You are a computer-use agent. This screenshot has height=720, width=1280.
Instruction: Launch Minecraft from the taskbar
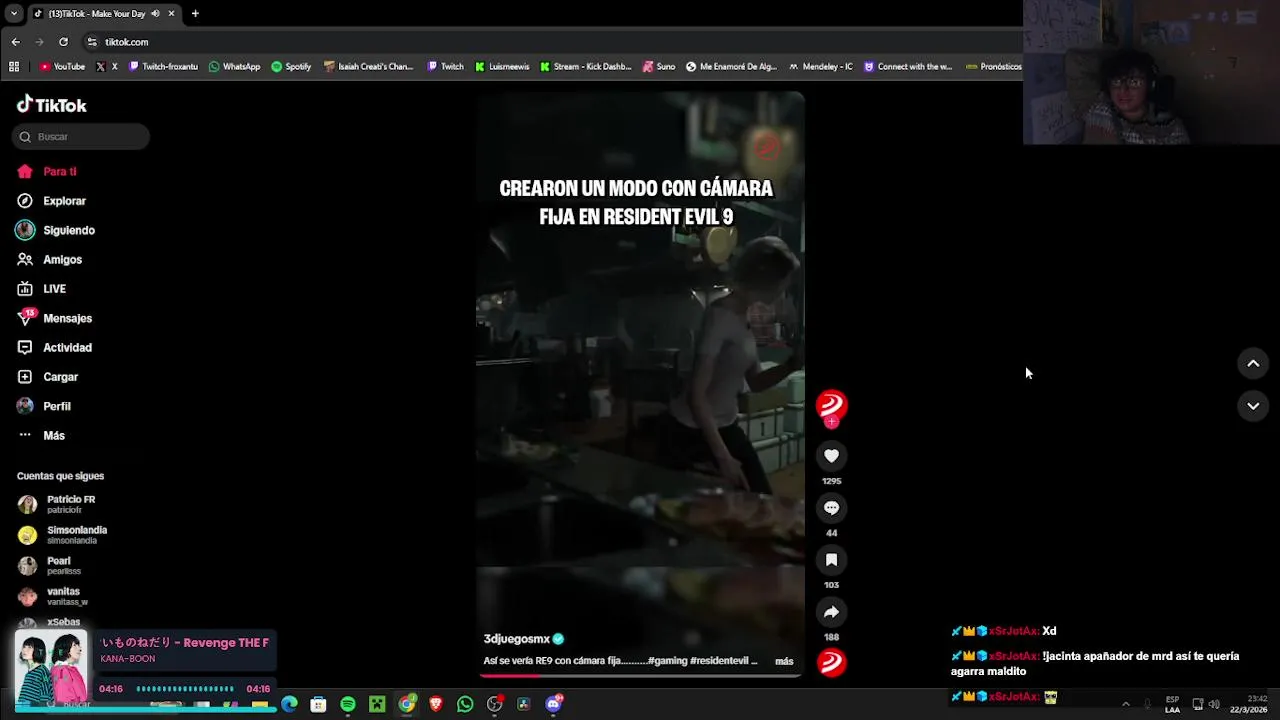coord(377,704)
